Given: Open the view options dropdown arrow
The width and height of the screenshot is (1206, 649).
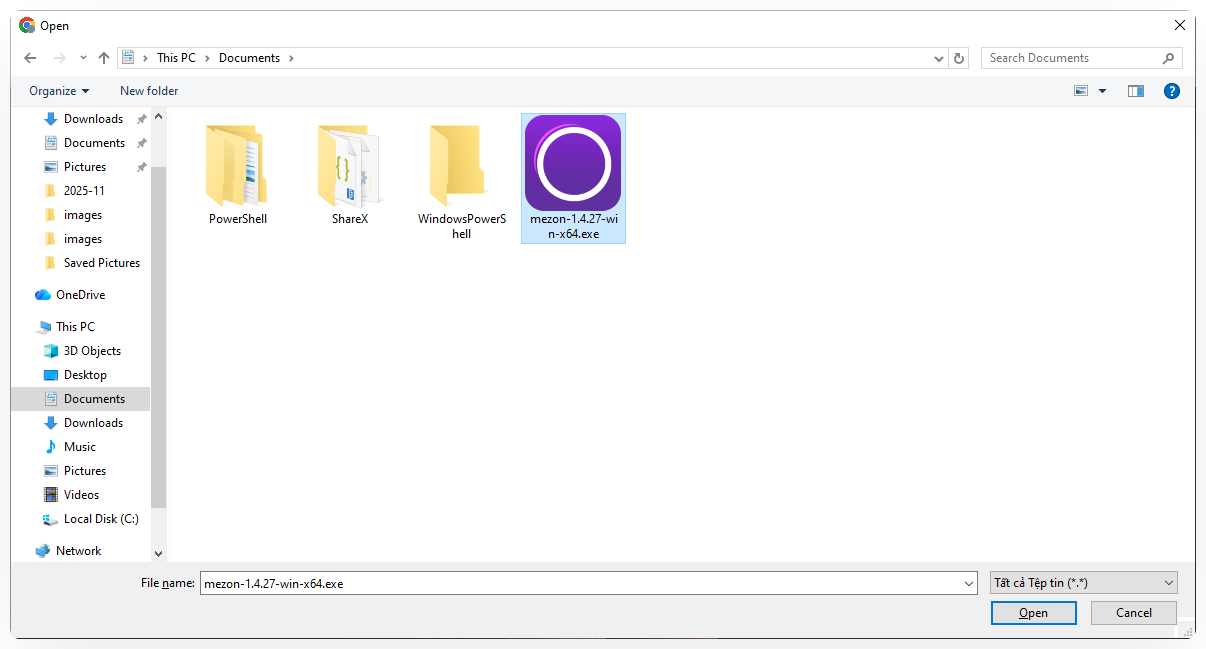Looking at the screenshot, I should pos(1102,91).
